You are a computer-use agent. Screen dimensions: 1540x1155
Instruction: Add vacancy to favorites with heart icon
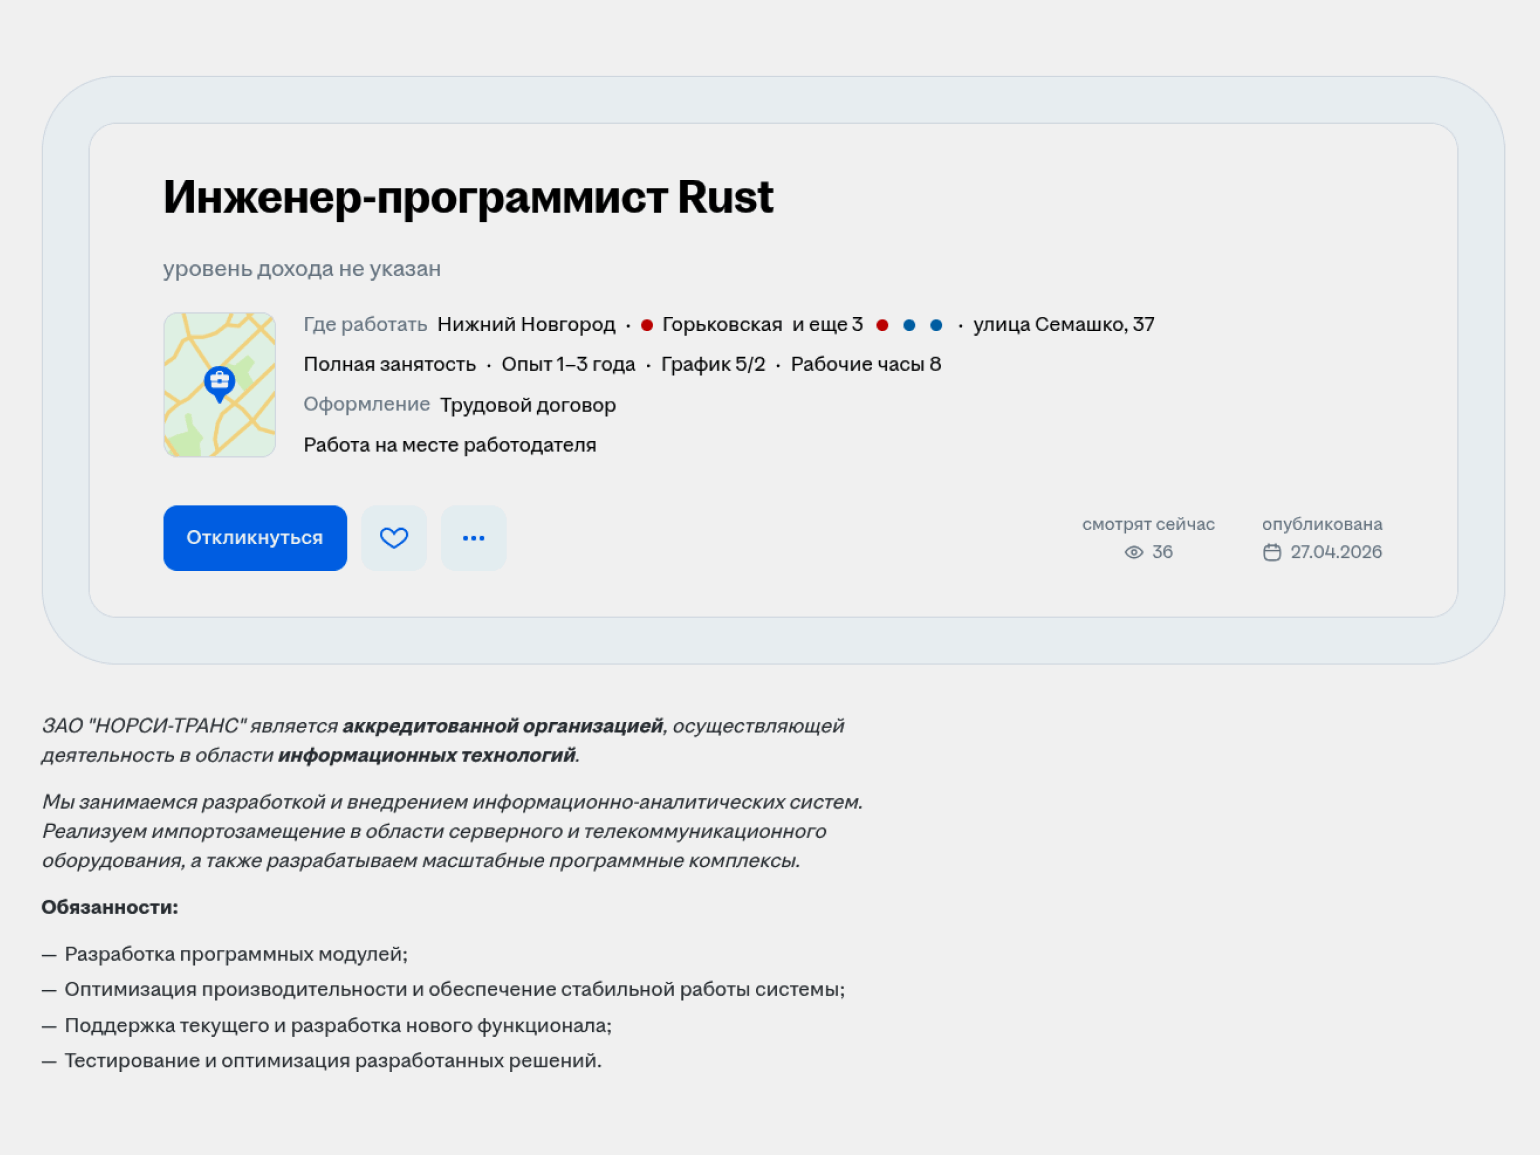394,538
